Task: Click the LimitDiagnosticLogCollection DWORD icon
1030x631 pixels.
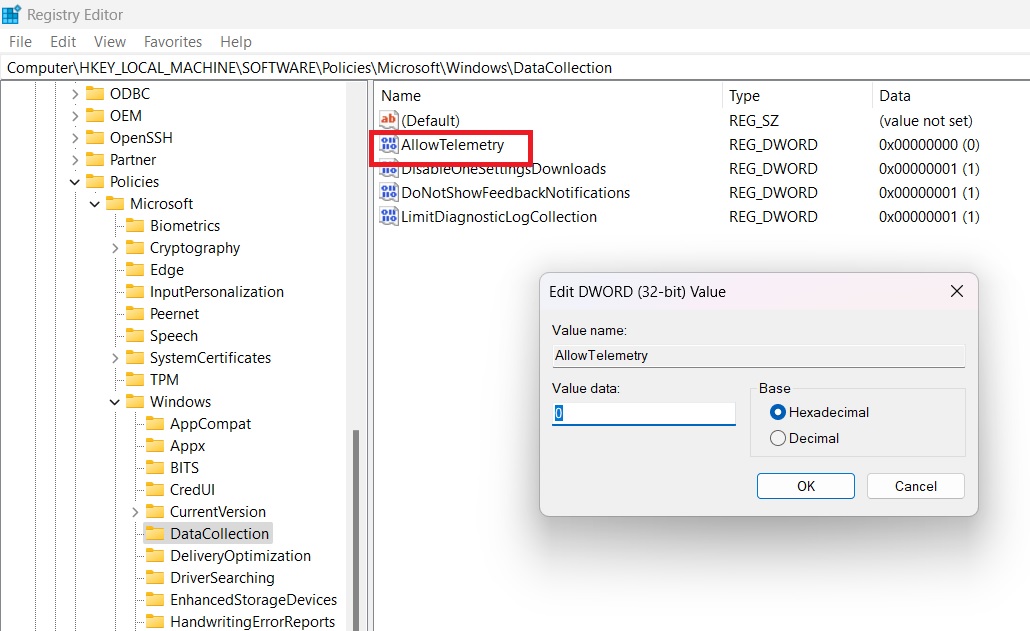Action: point(389,217)
